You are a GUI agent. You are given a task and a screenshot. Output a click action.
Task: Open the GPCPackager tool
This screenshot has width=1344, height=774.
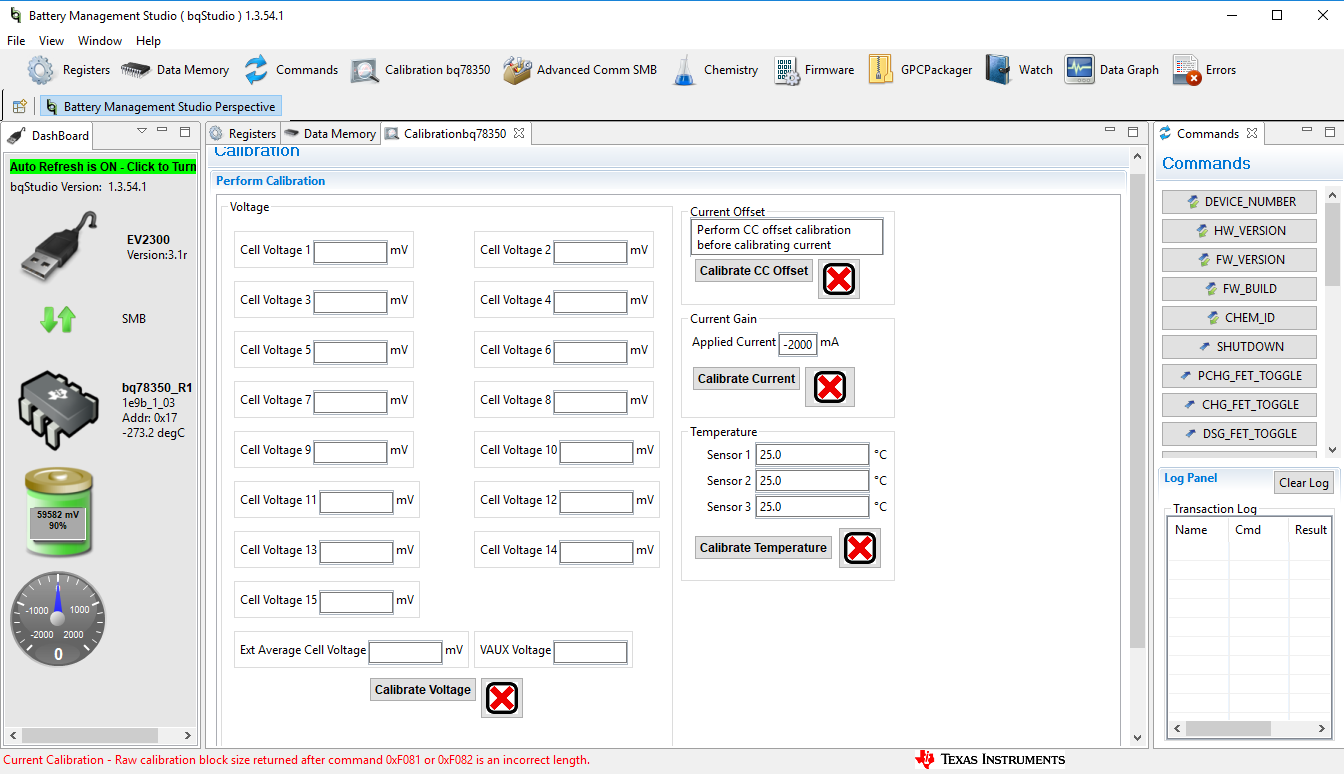click(920, 70)
